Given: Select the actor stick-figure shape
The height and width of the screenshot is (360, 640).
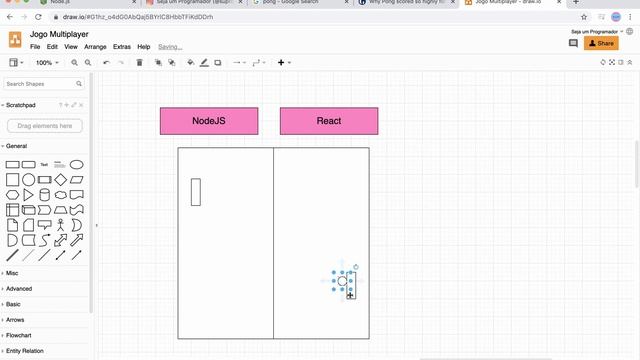Looking at the screenshot, I should pyautogui.click(x=60, y=225).
